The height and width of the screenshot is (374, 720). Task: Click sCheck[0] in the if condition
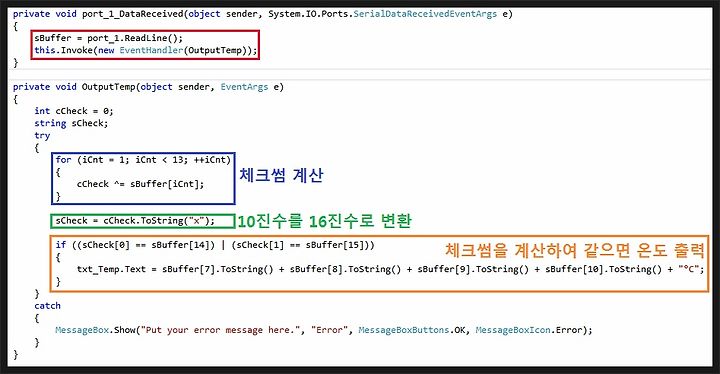tap(106, 245)
